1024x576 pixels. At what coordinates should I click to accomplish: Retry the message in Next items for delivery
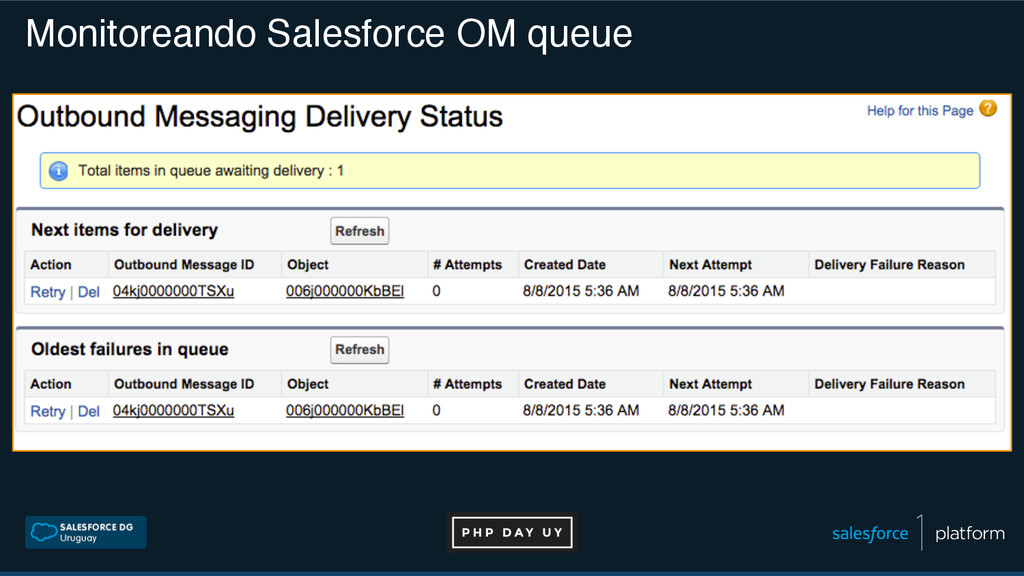tap(48, 292)
